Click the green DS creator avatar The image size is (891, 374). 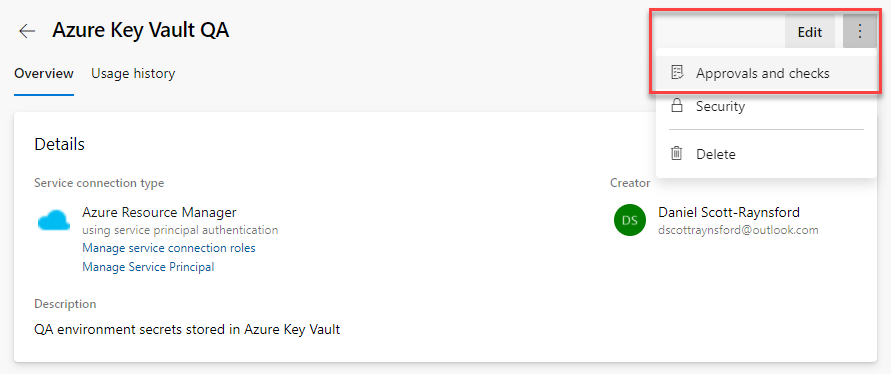pos(630,221)
